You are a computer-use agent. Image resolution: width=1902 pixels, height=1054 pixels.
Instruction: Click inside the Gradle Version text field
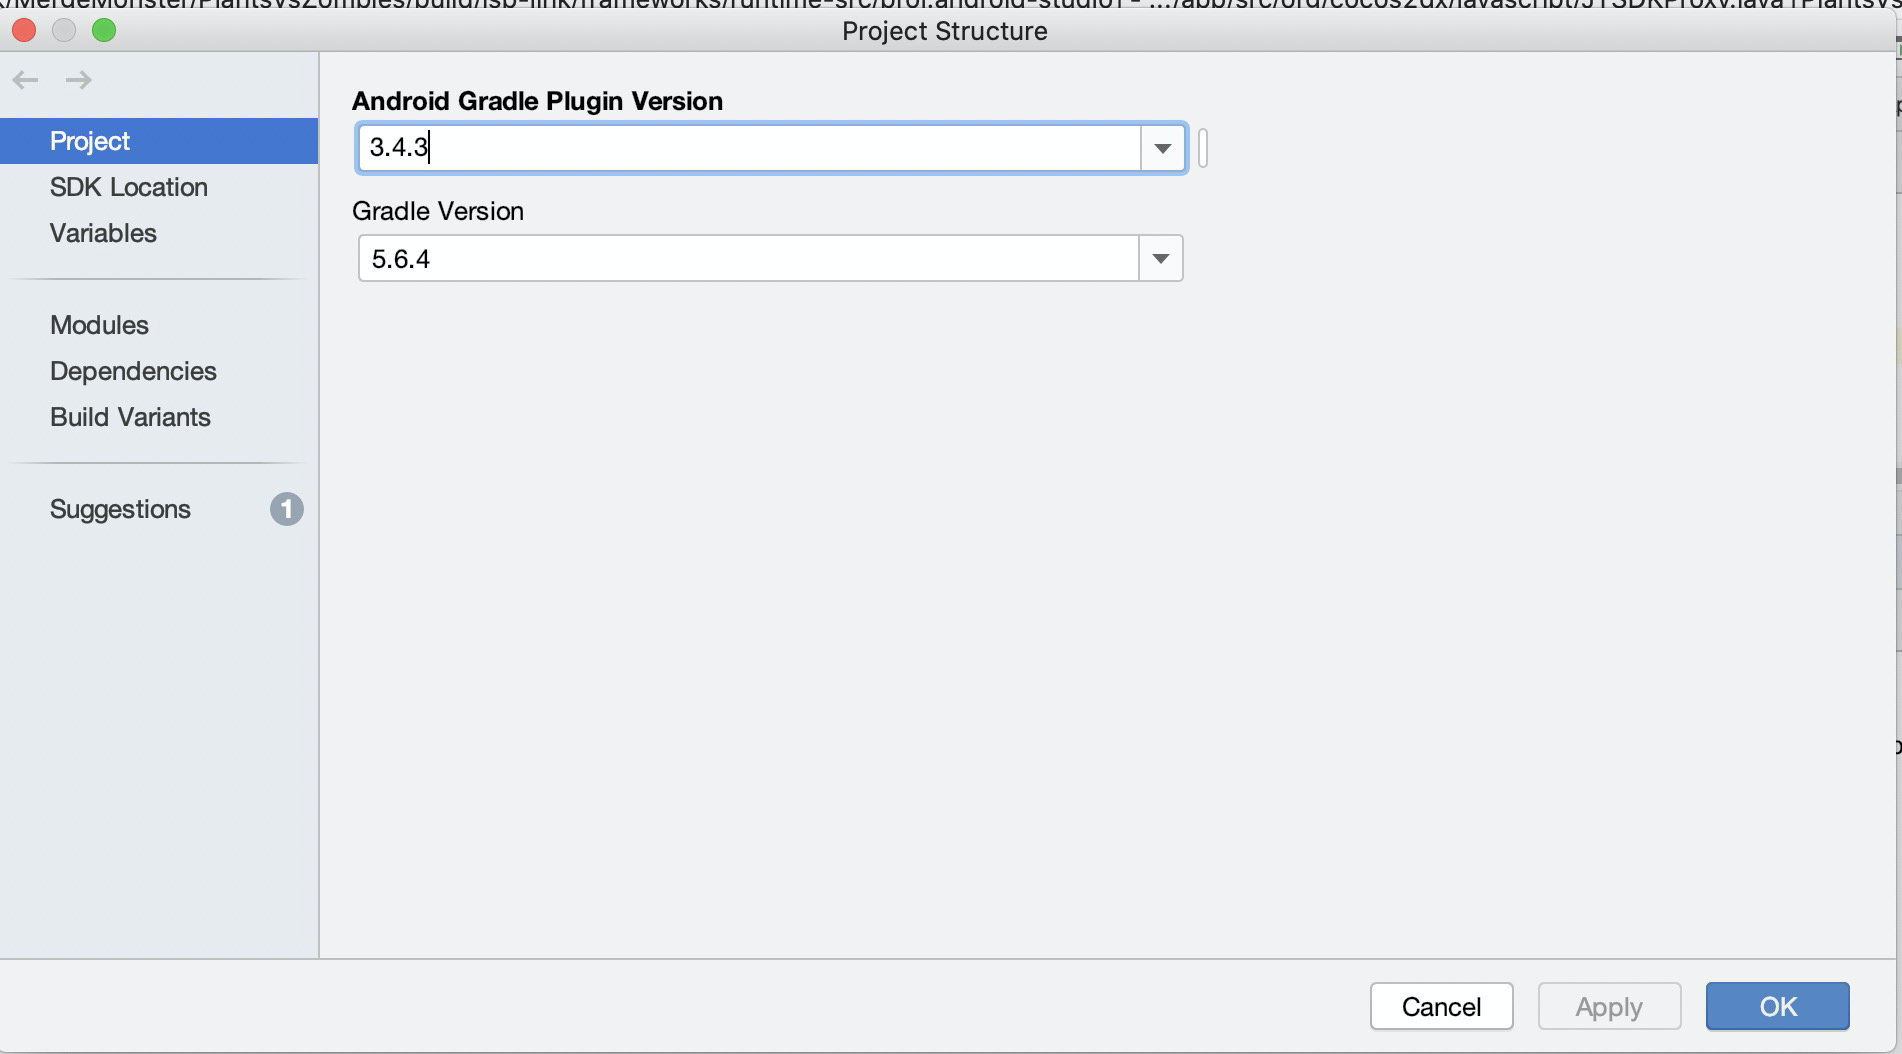click(x=750, y=259)
